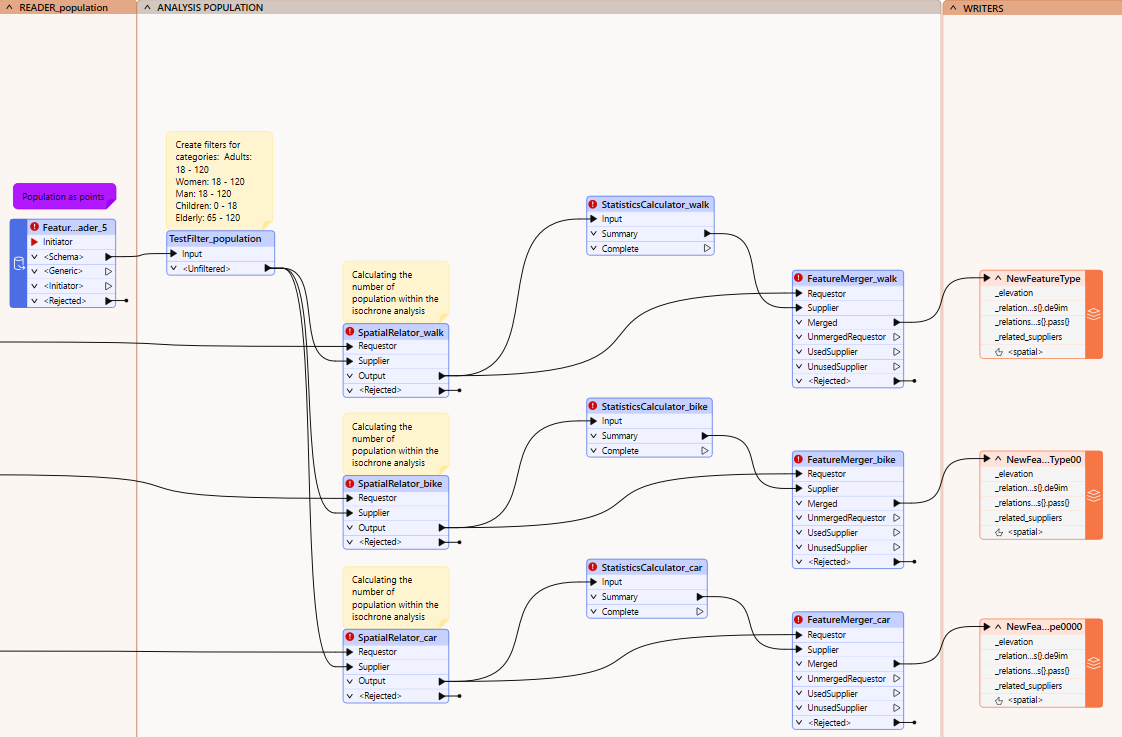Click the Requestor port label on SpatialRelator_bike
Viewport: 1122px width, 737px height.
point(377,498)
